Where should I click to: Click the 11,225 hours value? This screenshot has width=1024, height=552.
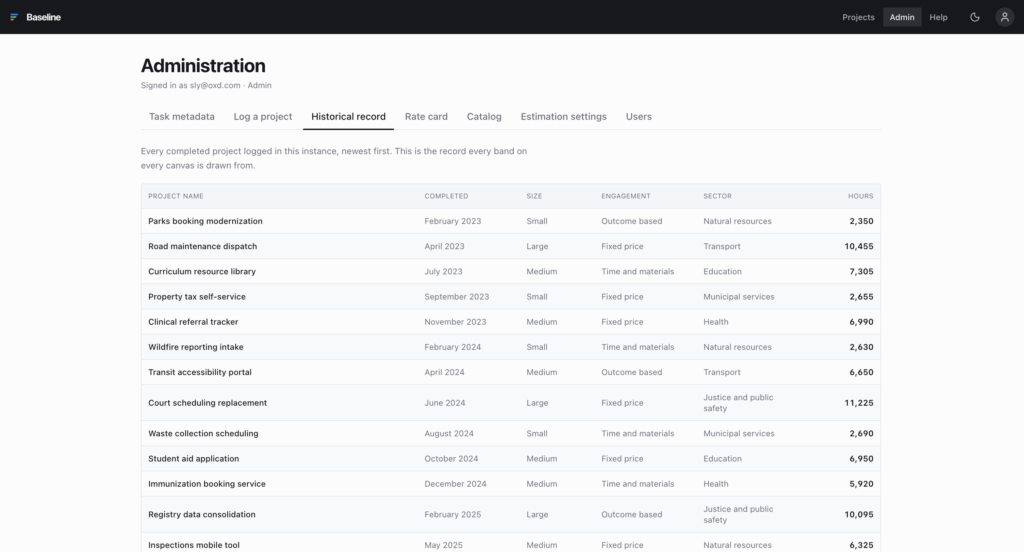(859, 402)
